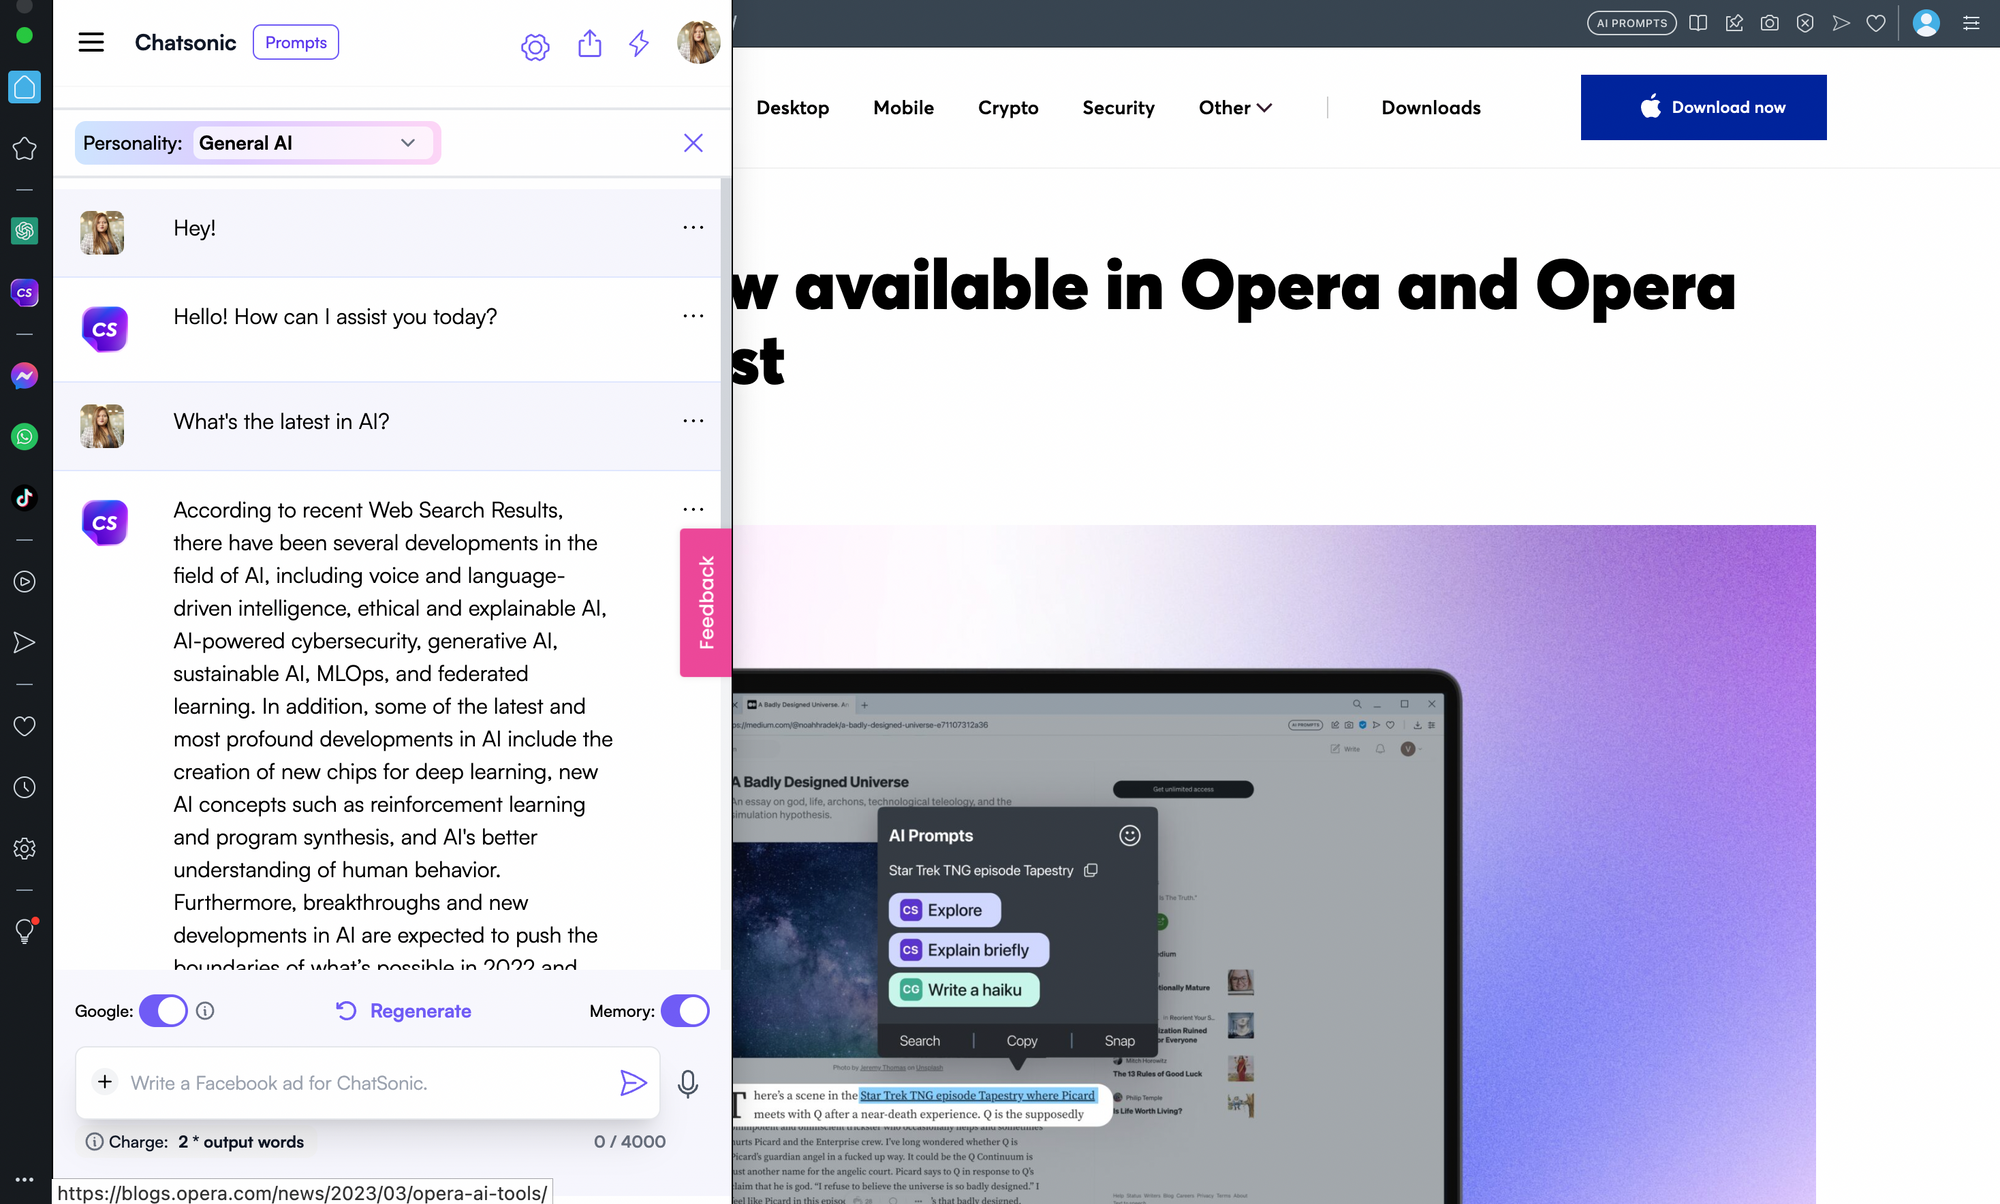Open the Personality General AI dropdown
This screenshot has width=2000, height=1204.
[x=310, y=142]
